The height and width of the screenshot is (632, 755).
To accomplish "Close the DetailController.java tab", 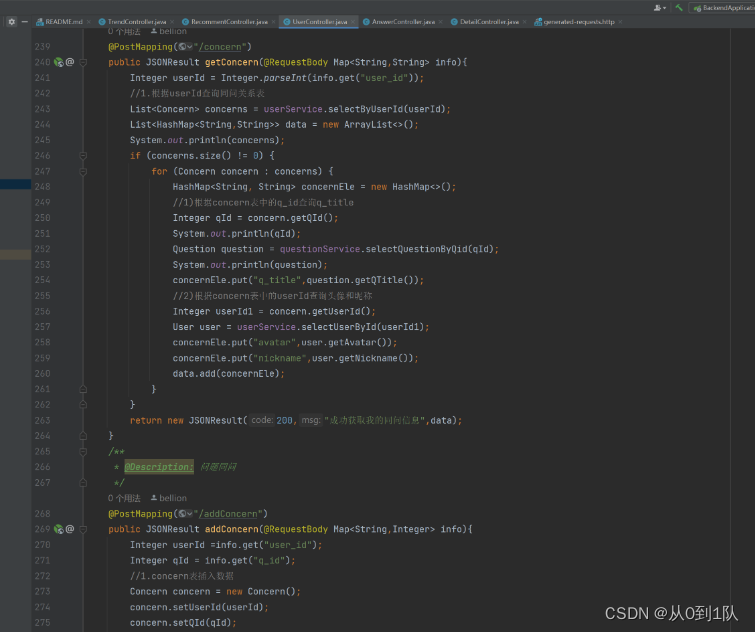I will pyautogui.click(x=524, y=22).
